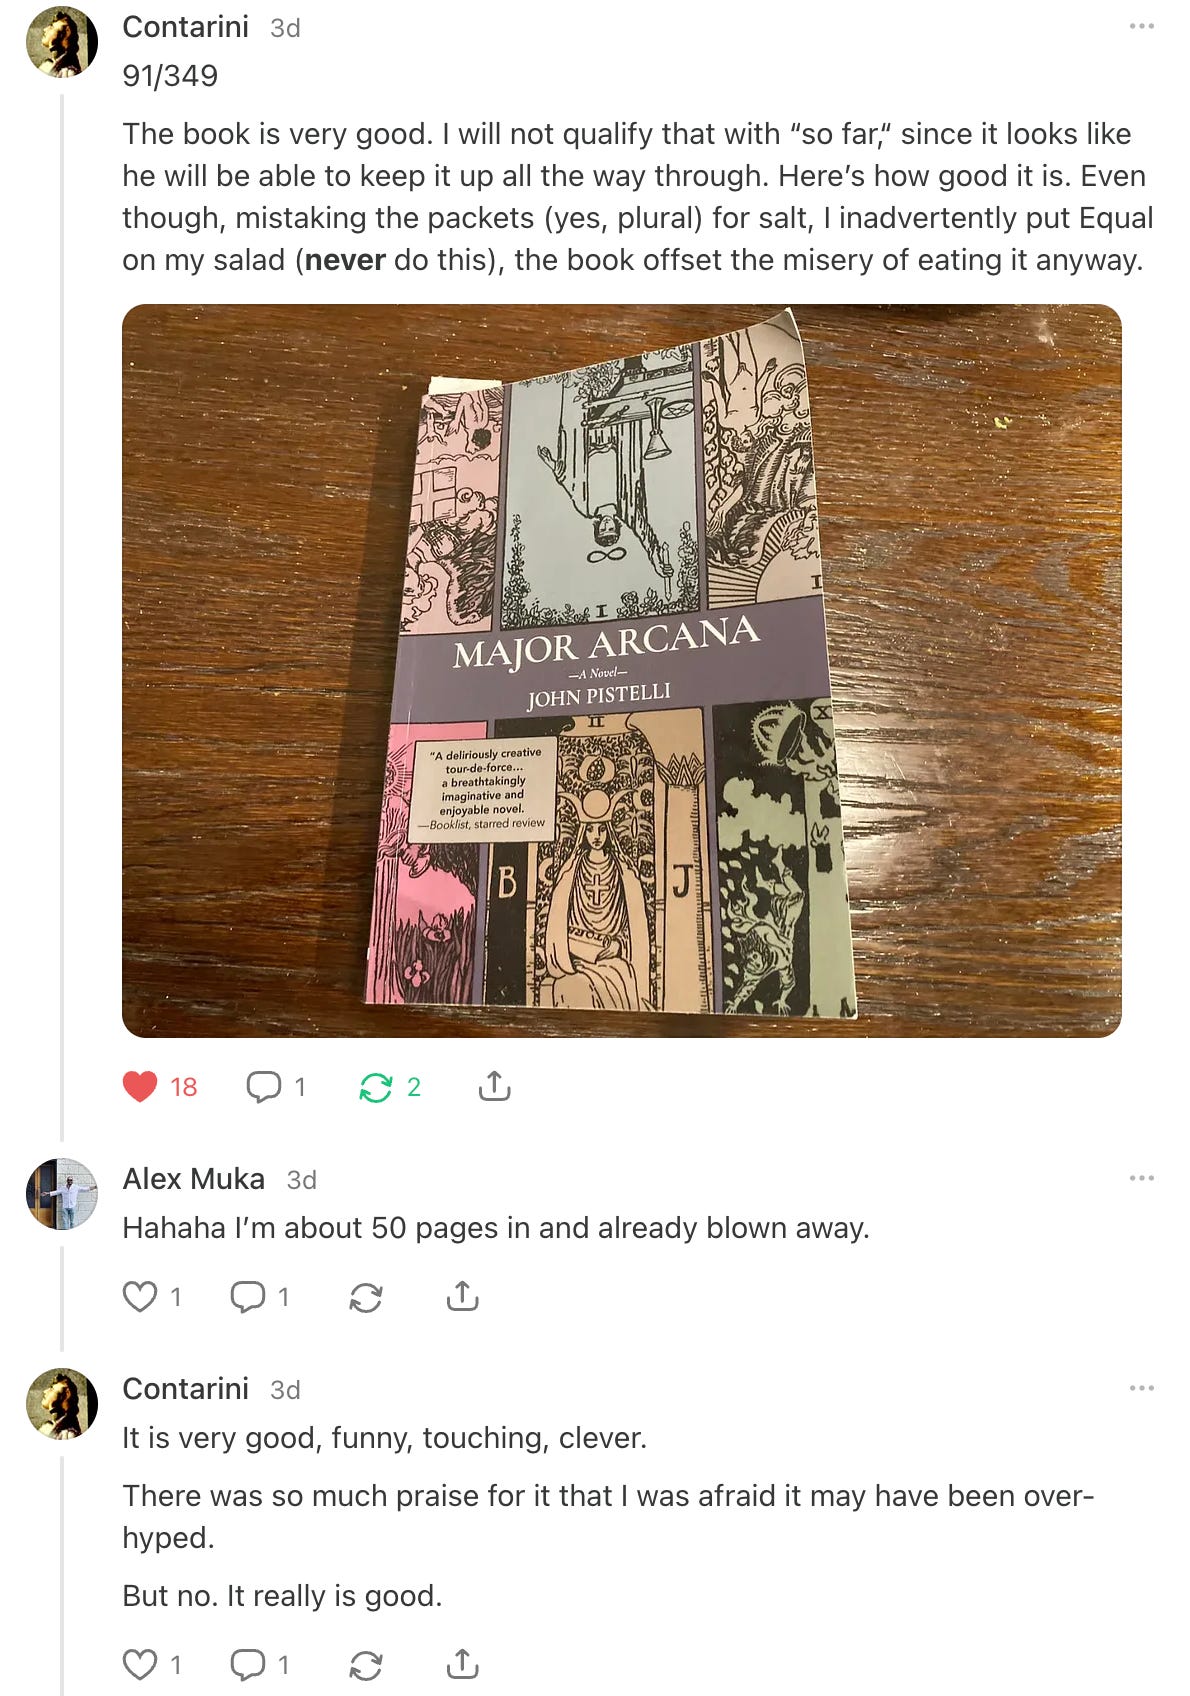Open more options for Contarini's reply
This screenshot has width=1190, height=1696.
point(1141,1388)
